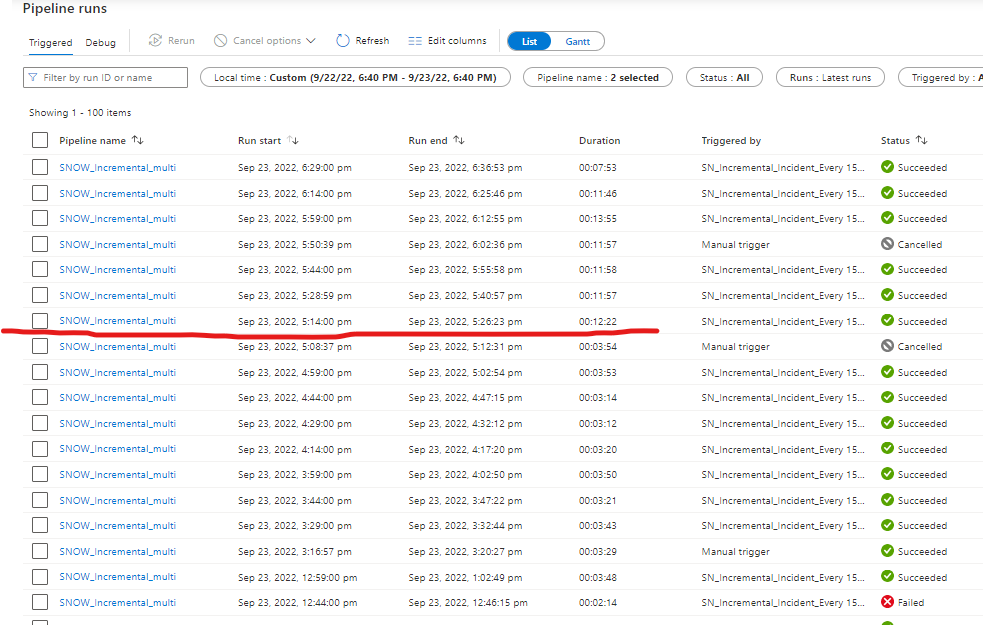Click the Rerun icon in toolbar
This screenshot has height=625, width=983.
click(x=155, y=41)
